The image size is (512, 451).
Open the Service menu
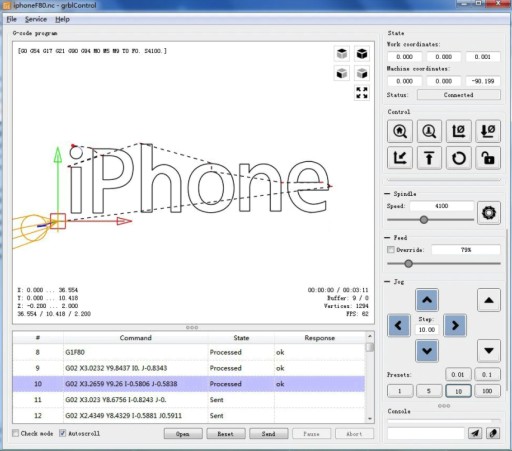coord(36,19)
